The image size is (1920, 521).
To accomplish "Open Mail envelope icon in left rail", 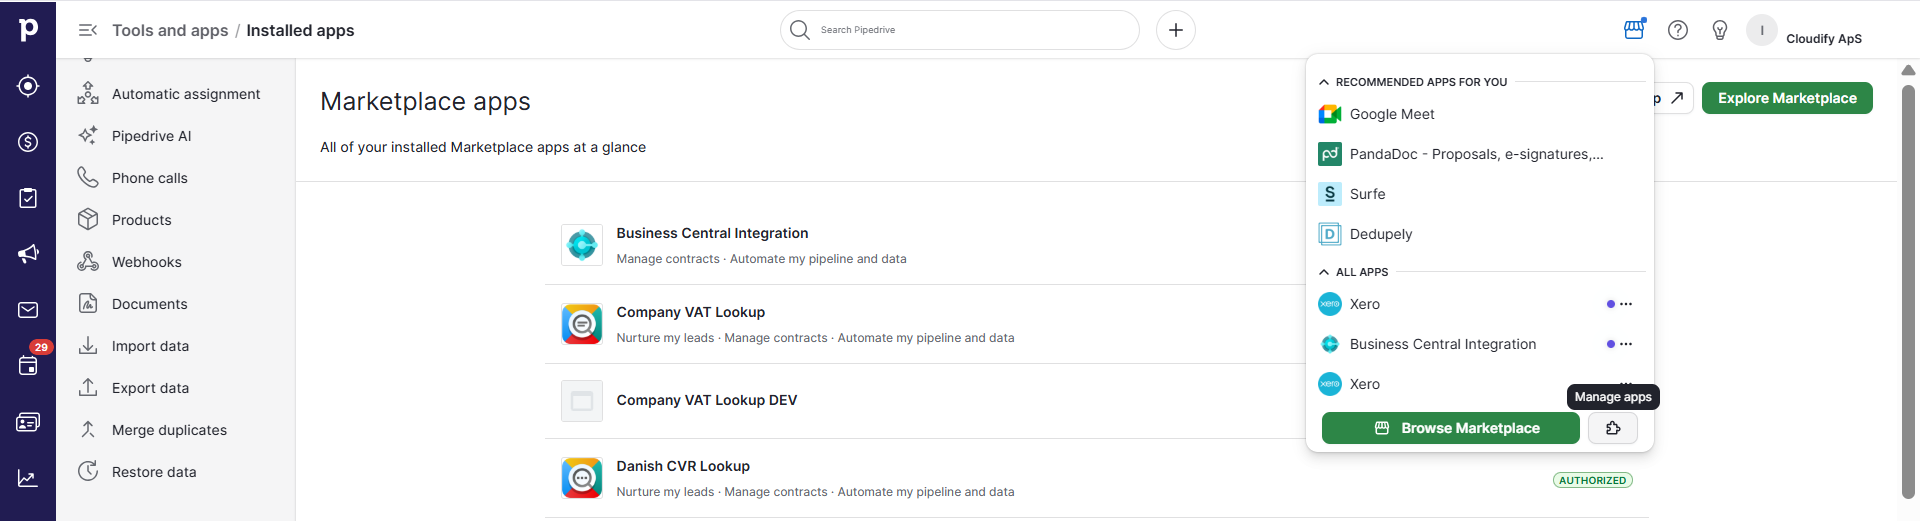I will point(28,310).
